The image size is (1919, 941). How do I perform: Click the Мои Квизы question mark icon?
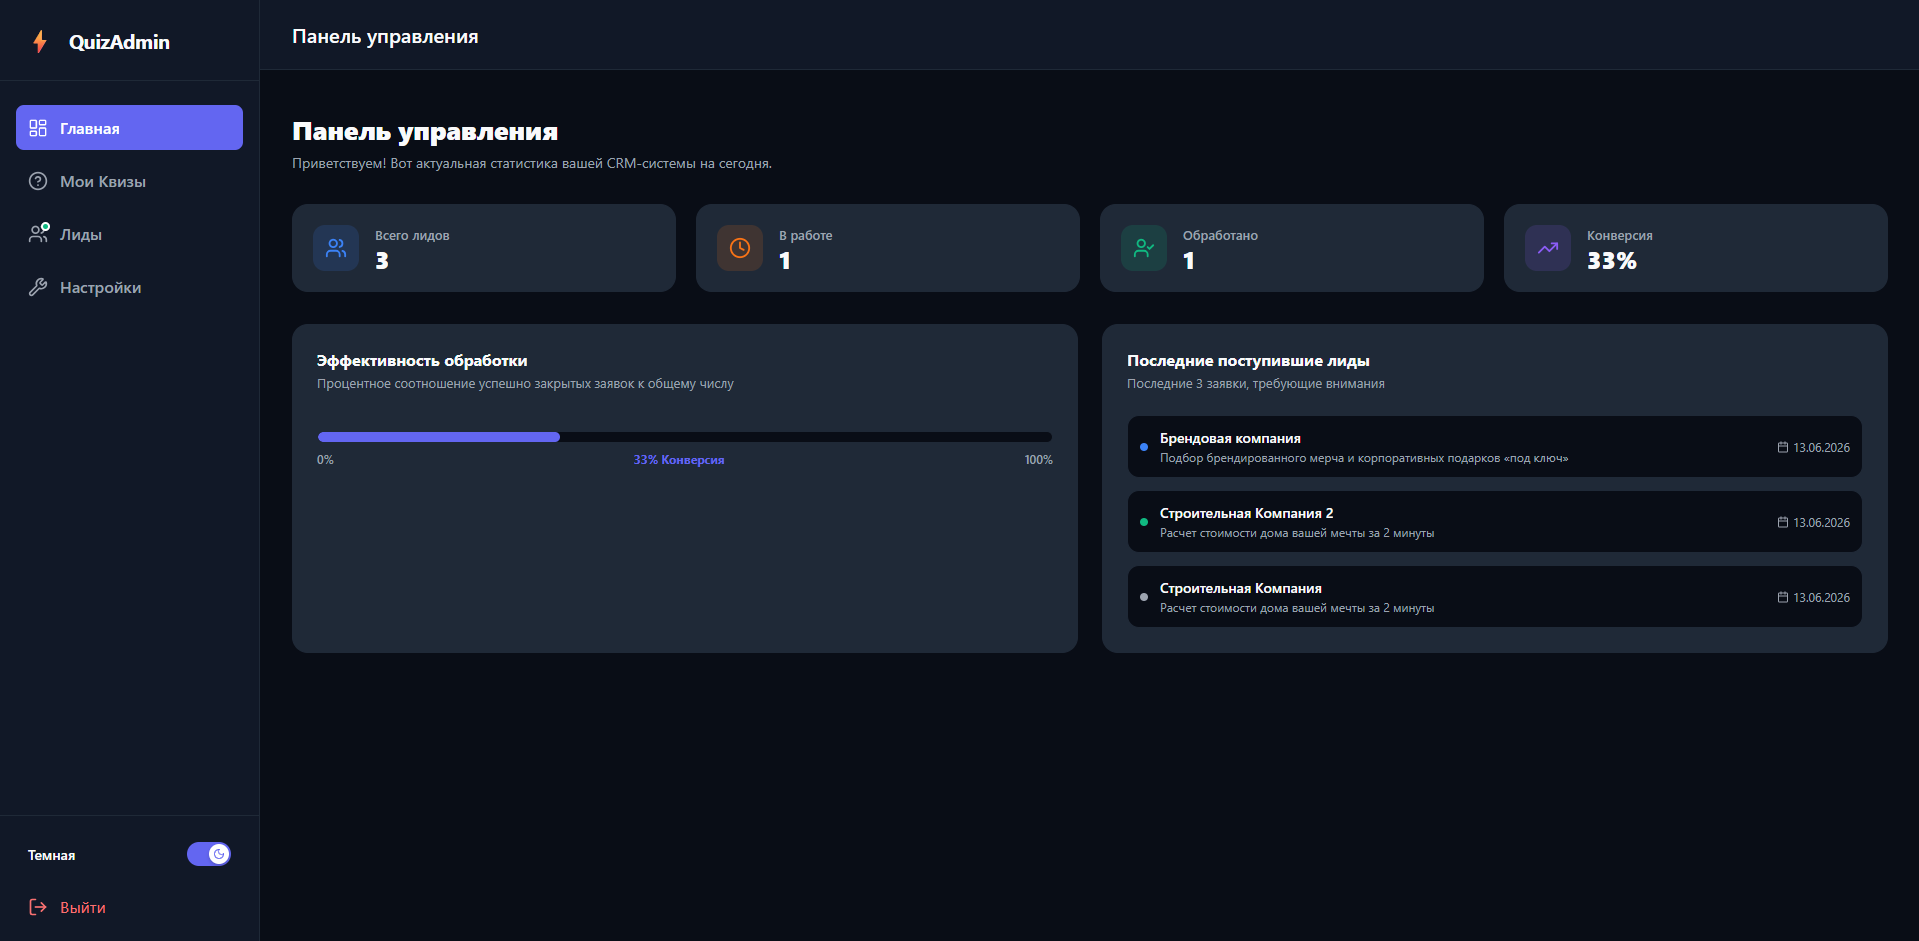[x=38, y=181]
